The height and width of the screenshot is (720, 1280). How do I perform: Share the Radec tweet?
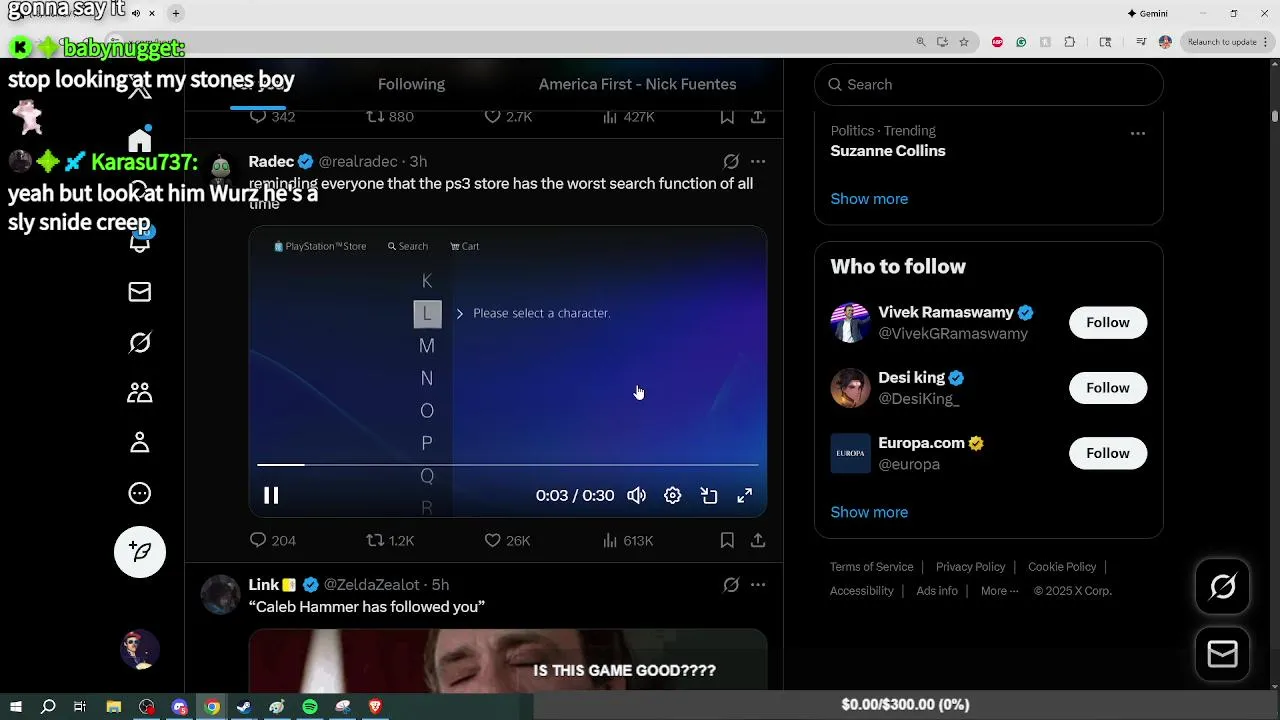pyautogui.click(x=758, y=540)
